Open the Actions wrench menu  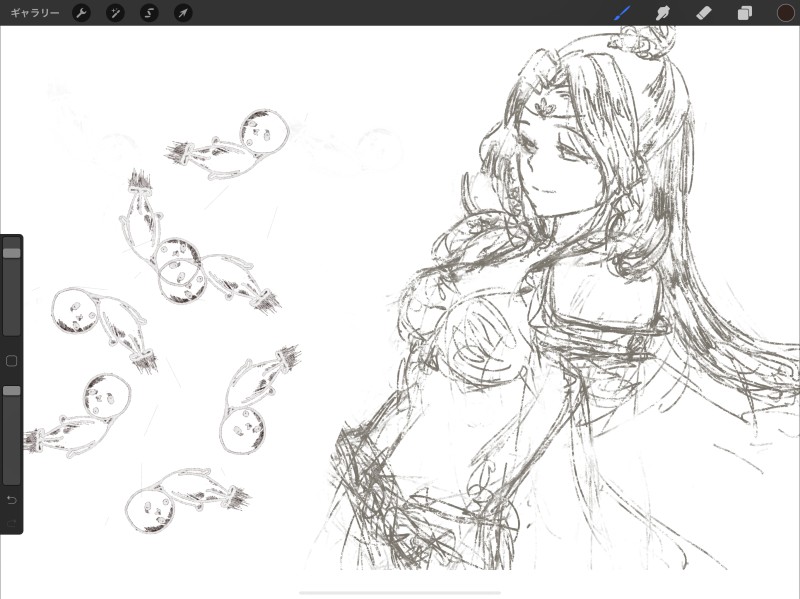[82, 13]
